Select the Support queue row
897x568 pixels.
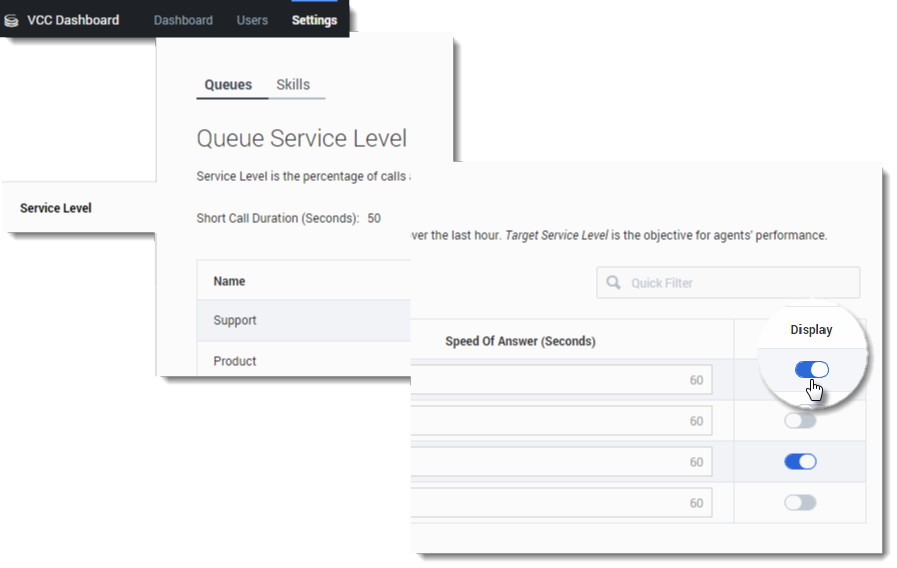click(235, 320)
